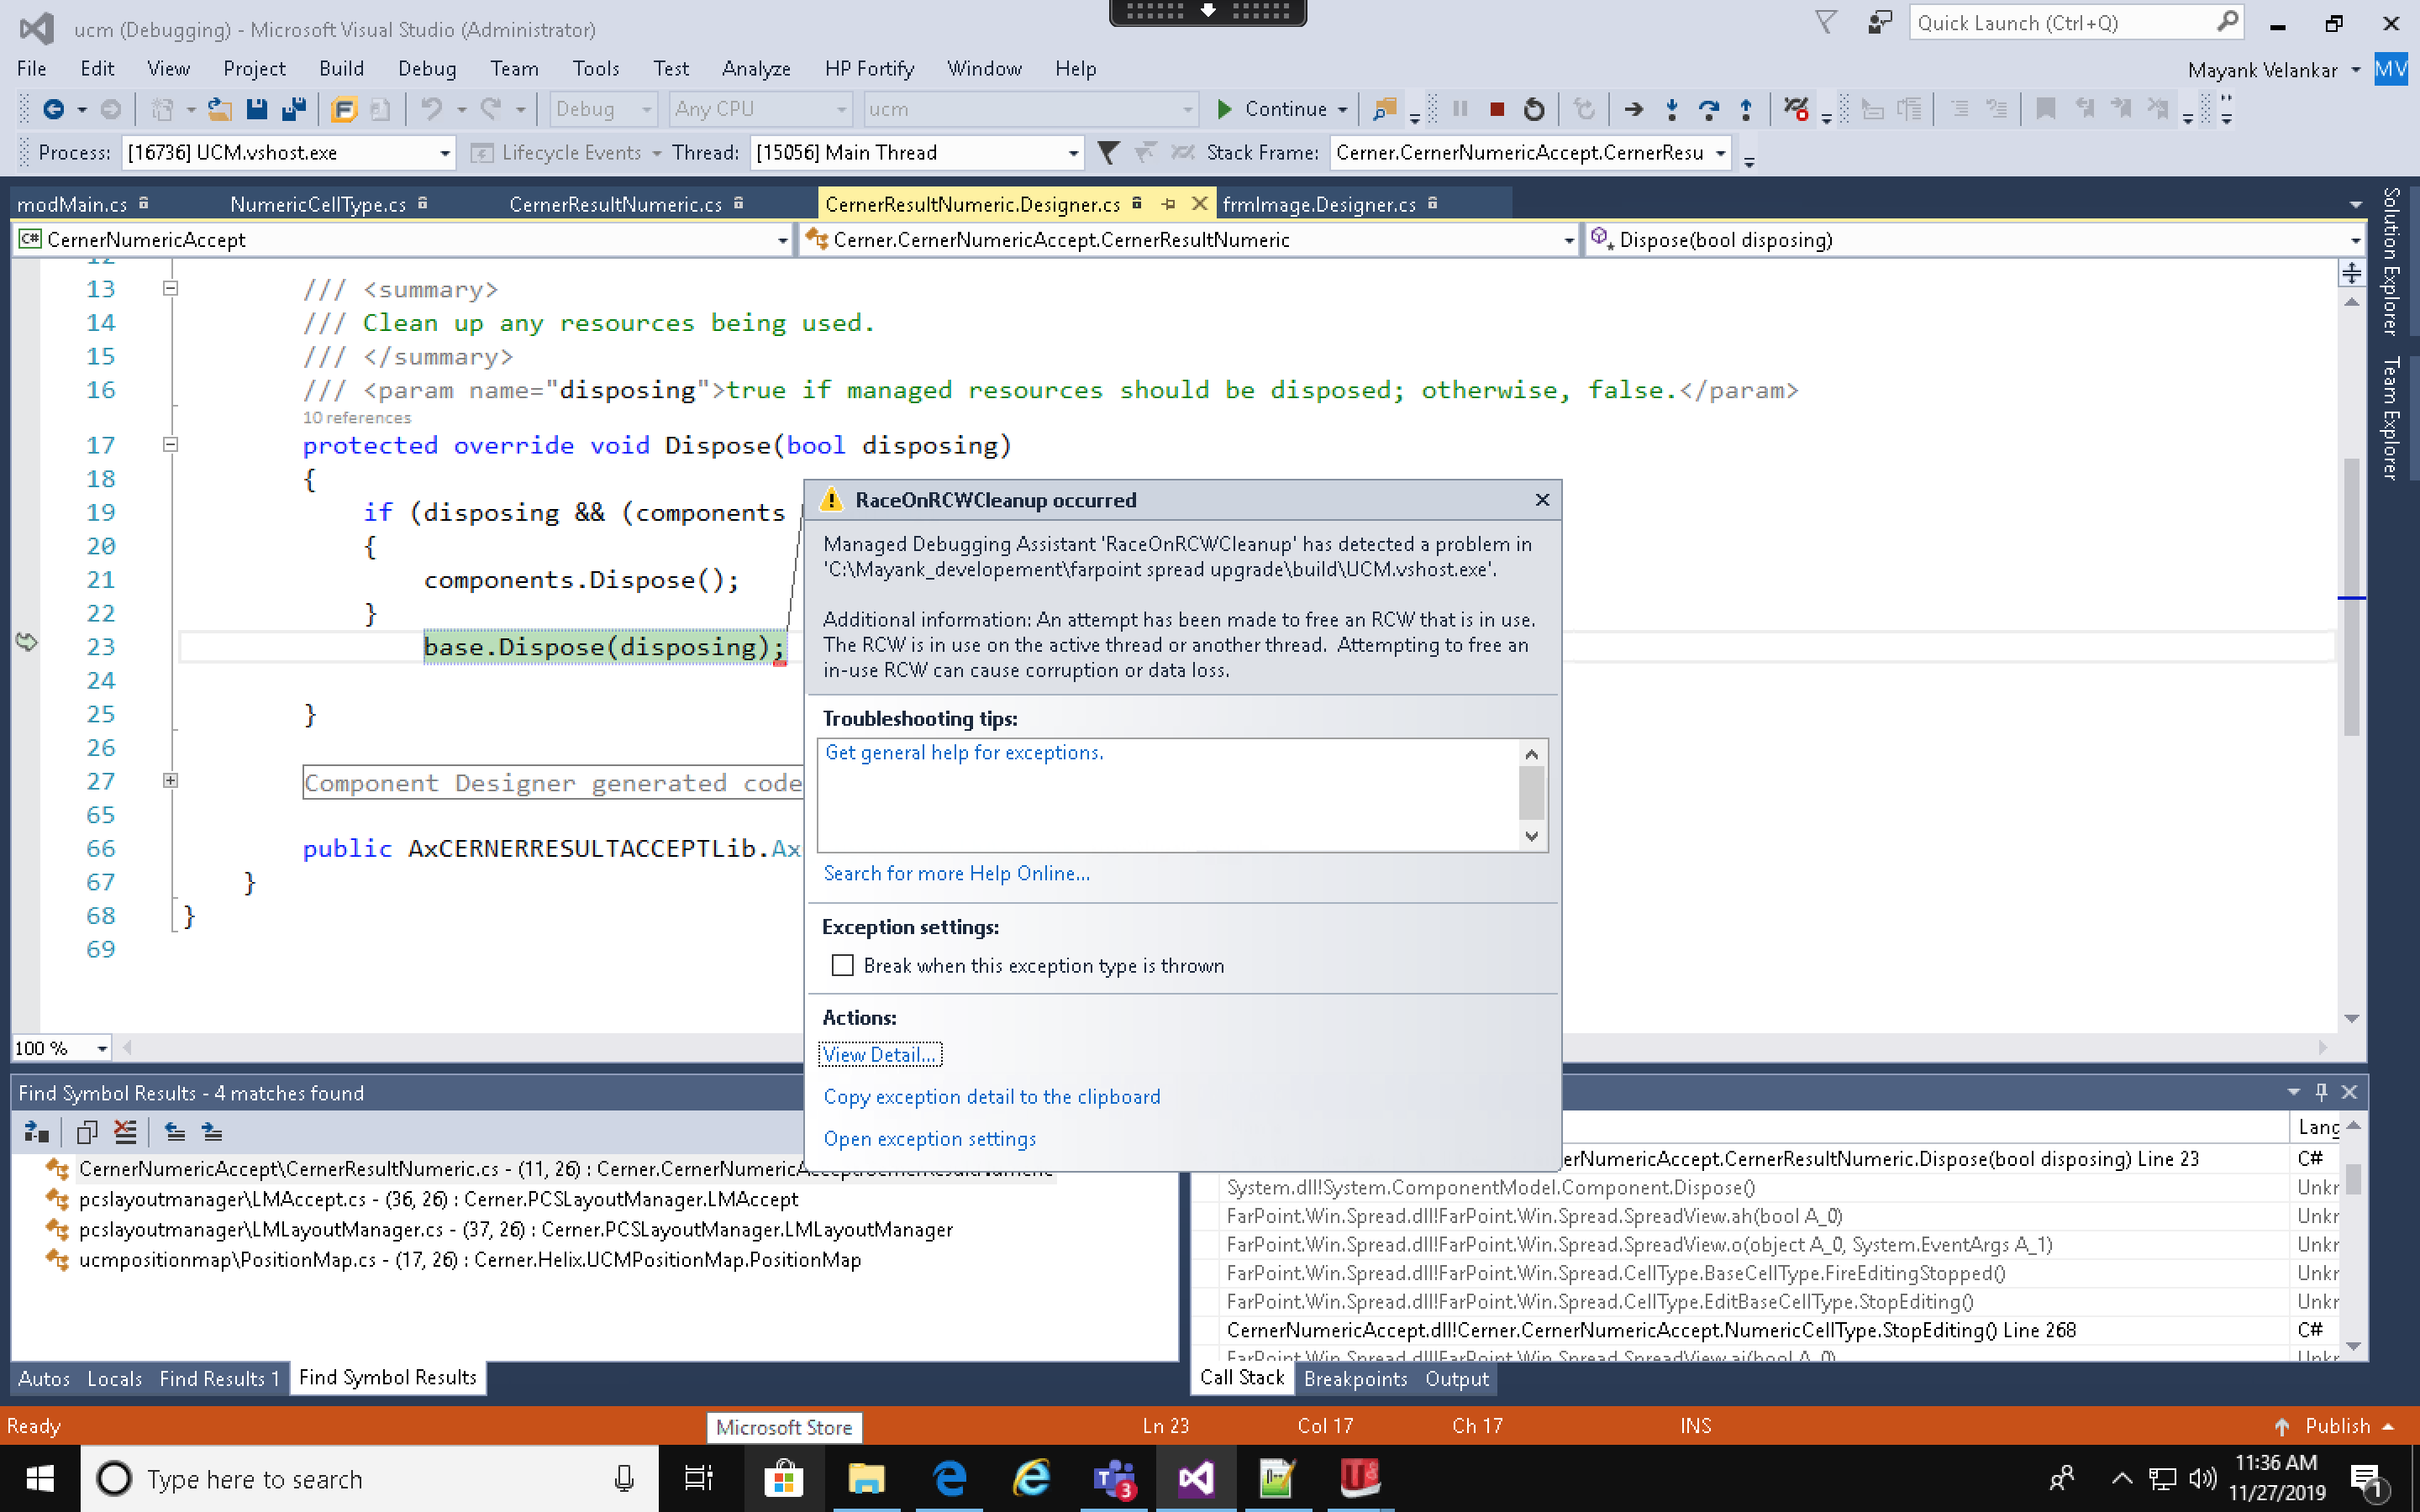The height and width of the screenshot is (1512, 2420).
Task: Click the Save floppy disk icon
Action: (257, 109)
